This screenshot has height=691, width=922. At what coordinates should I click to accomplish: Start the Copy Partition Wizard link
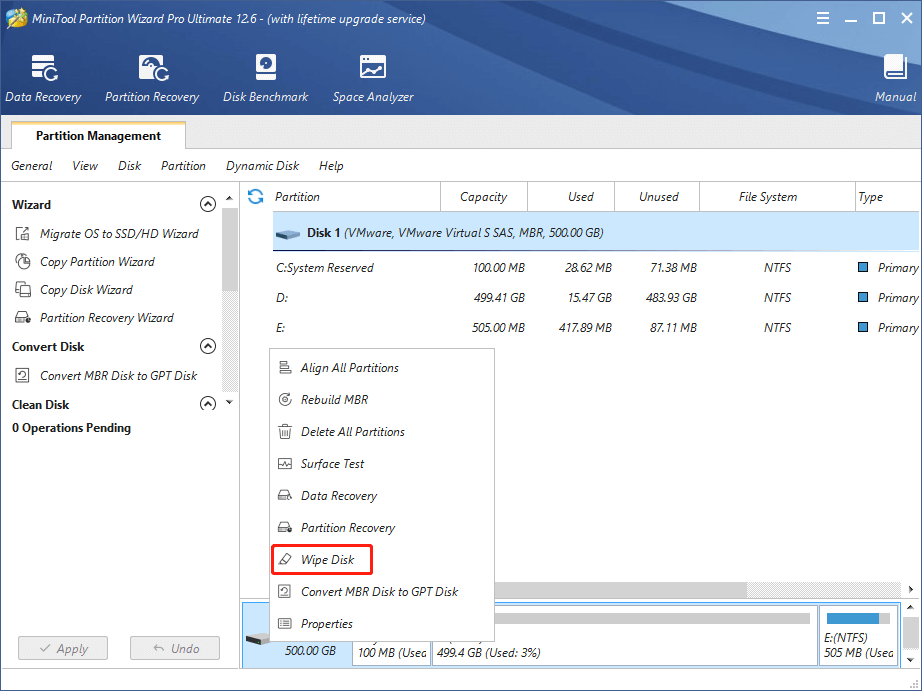tap(98, 262)
